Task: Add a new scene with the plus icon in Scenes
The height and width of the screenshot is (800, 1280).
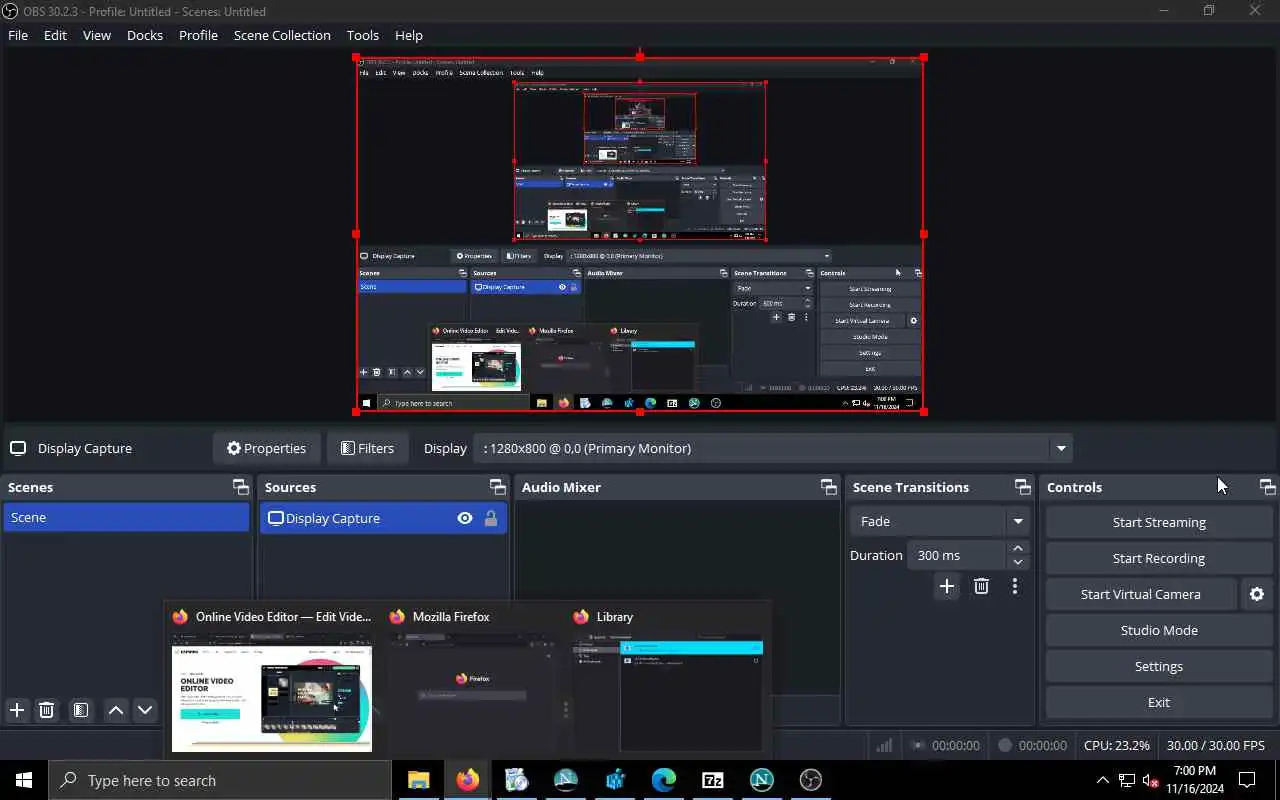Action: click(17, 710)
